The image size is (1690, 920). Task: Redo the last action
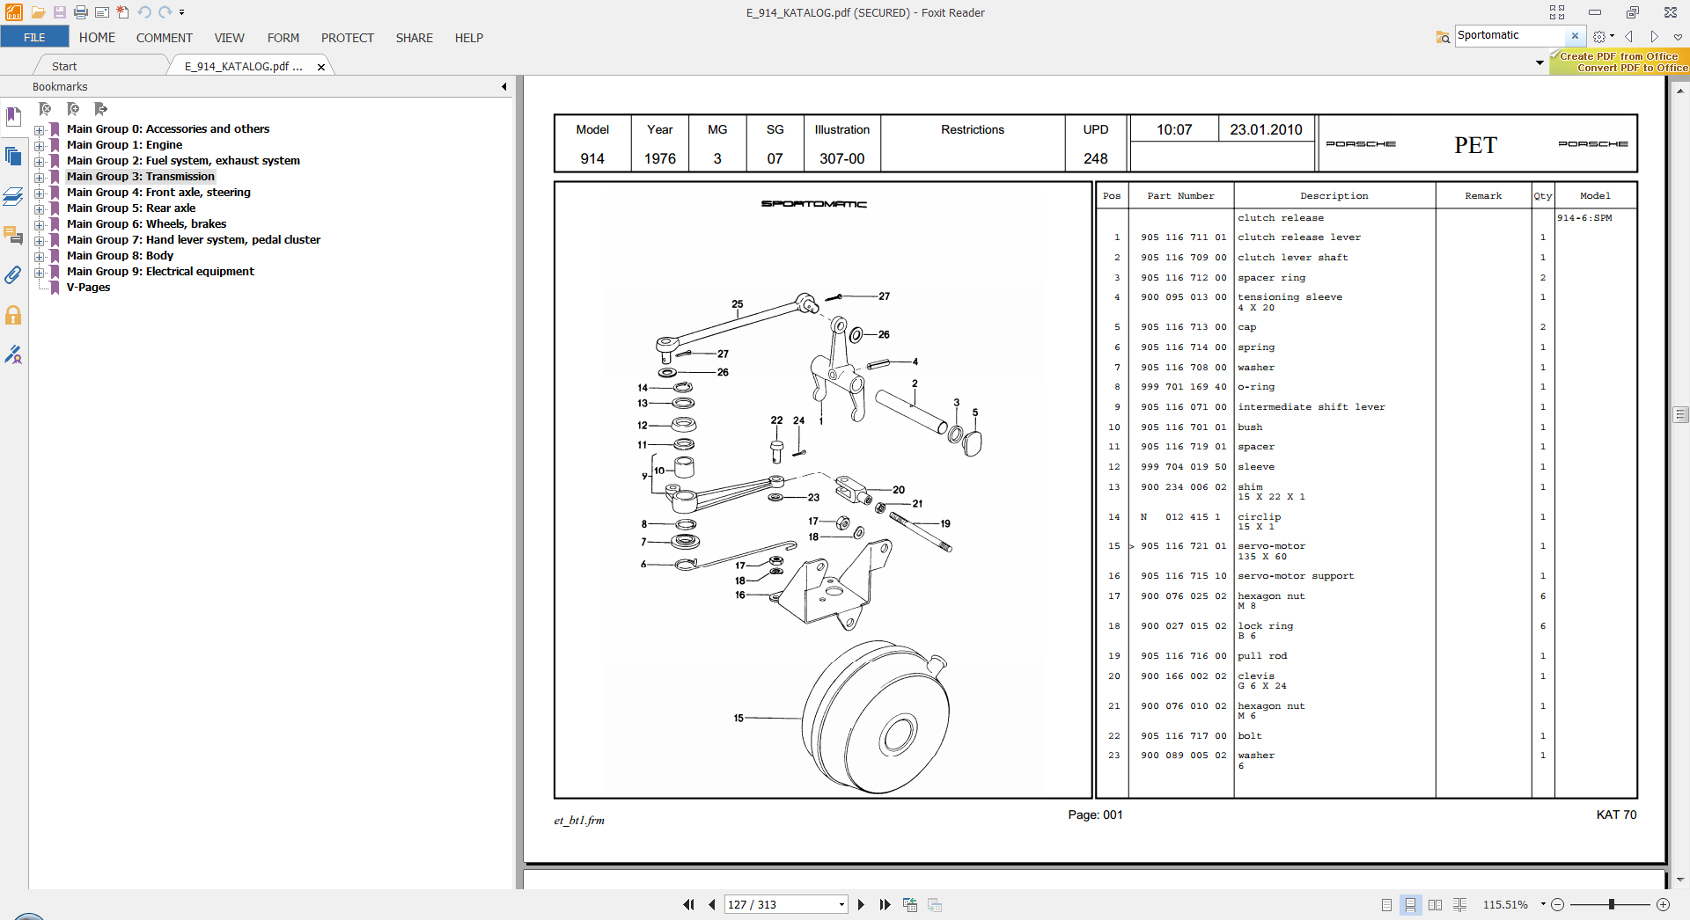(x=165, y=12)
